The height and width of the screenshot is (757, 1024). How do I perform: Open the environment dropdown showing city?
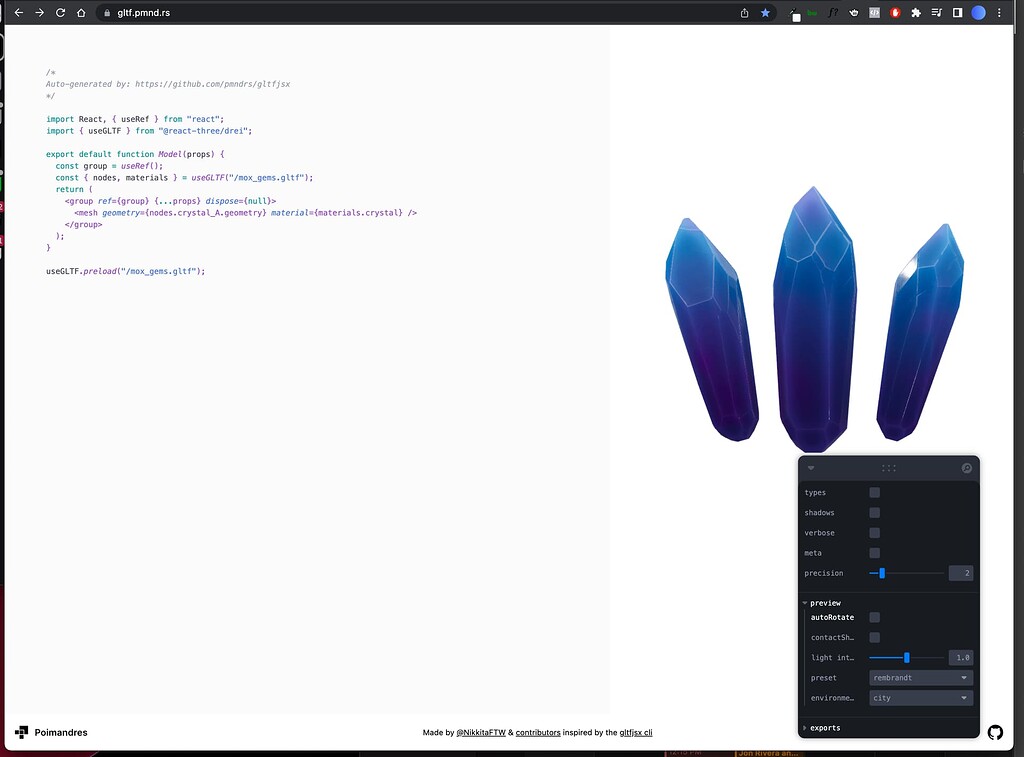point(919,697)
